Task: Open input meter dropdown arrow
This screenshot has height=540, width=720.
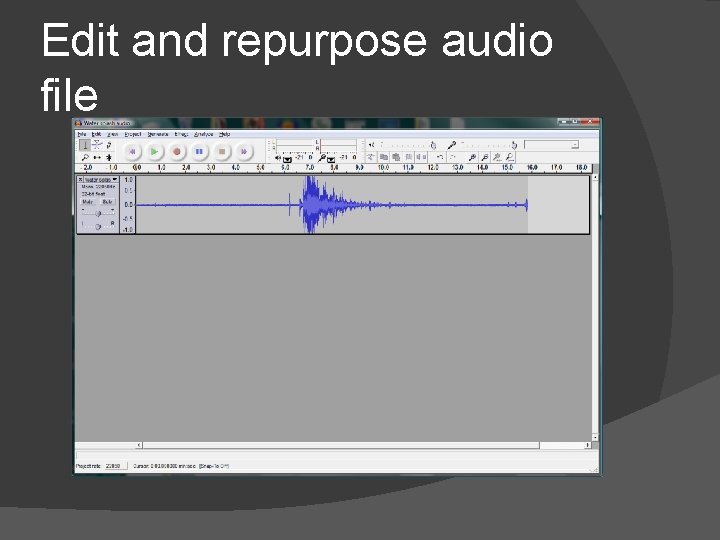Action: 331,159
